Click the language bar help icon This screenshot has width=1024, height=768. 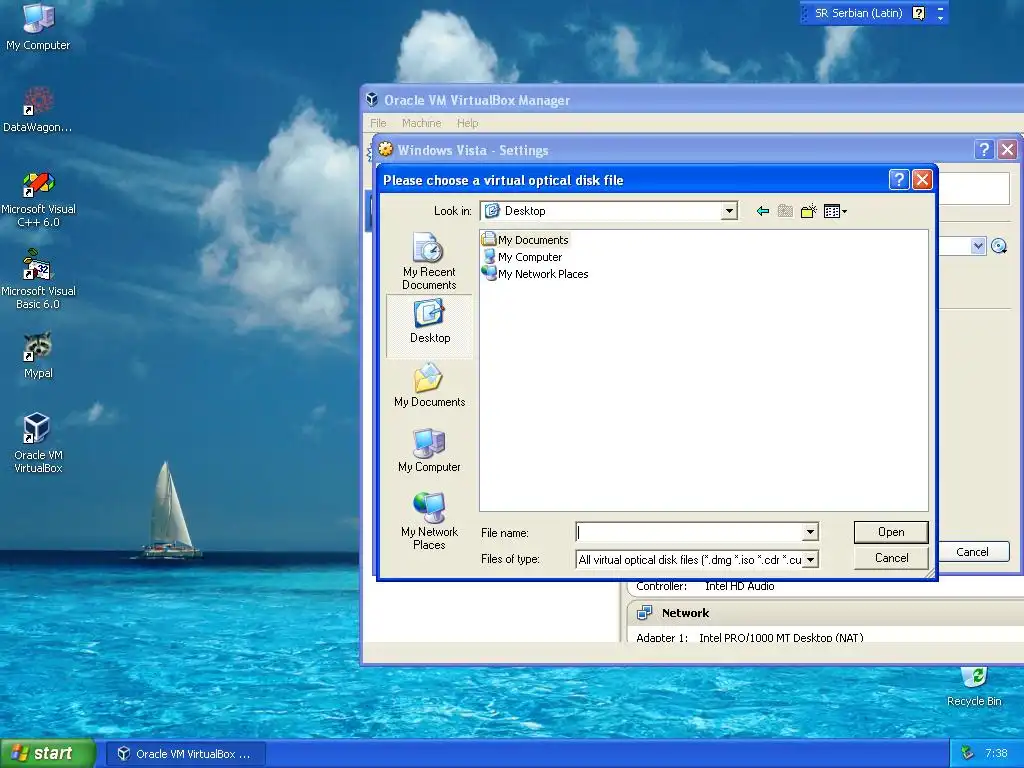click(x=918, y=13)
